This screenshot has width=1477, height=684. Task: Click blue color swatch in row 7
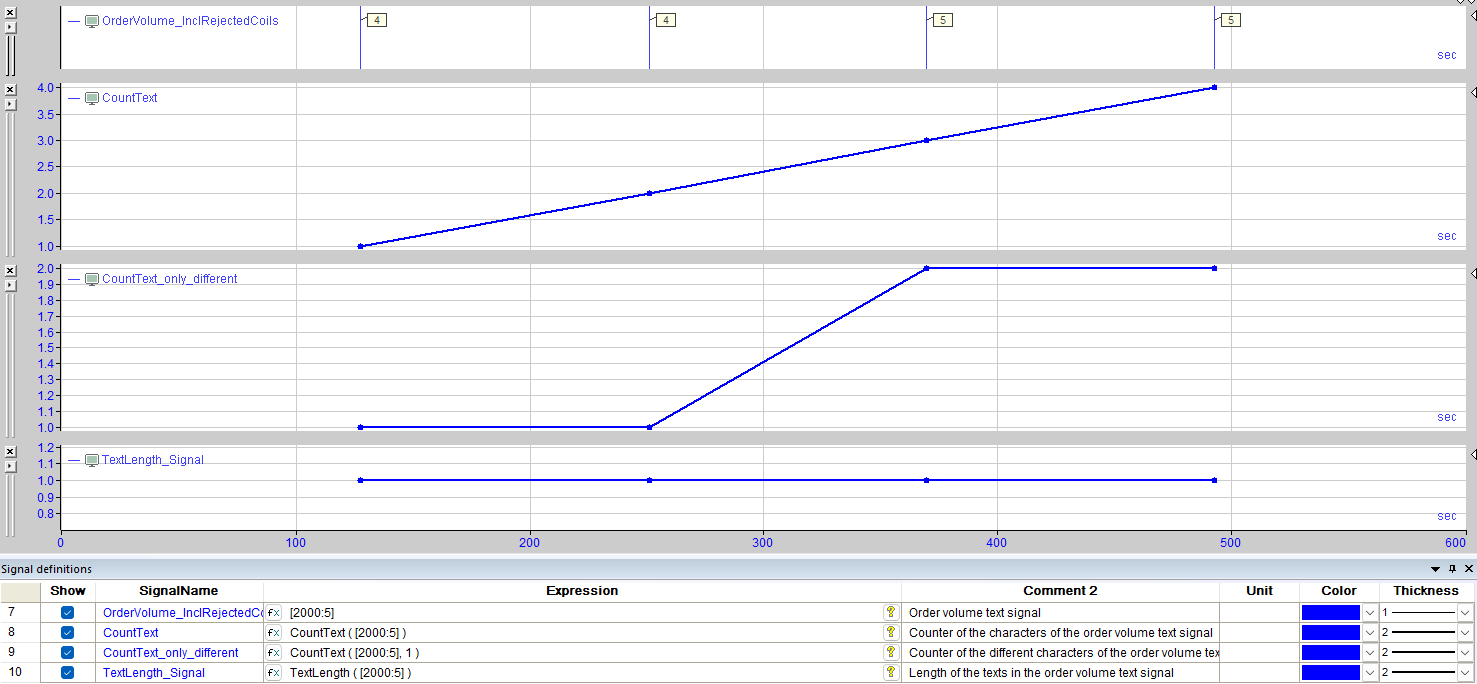coord(1331,613)
